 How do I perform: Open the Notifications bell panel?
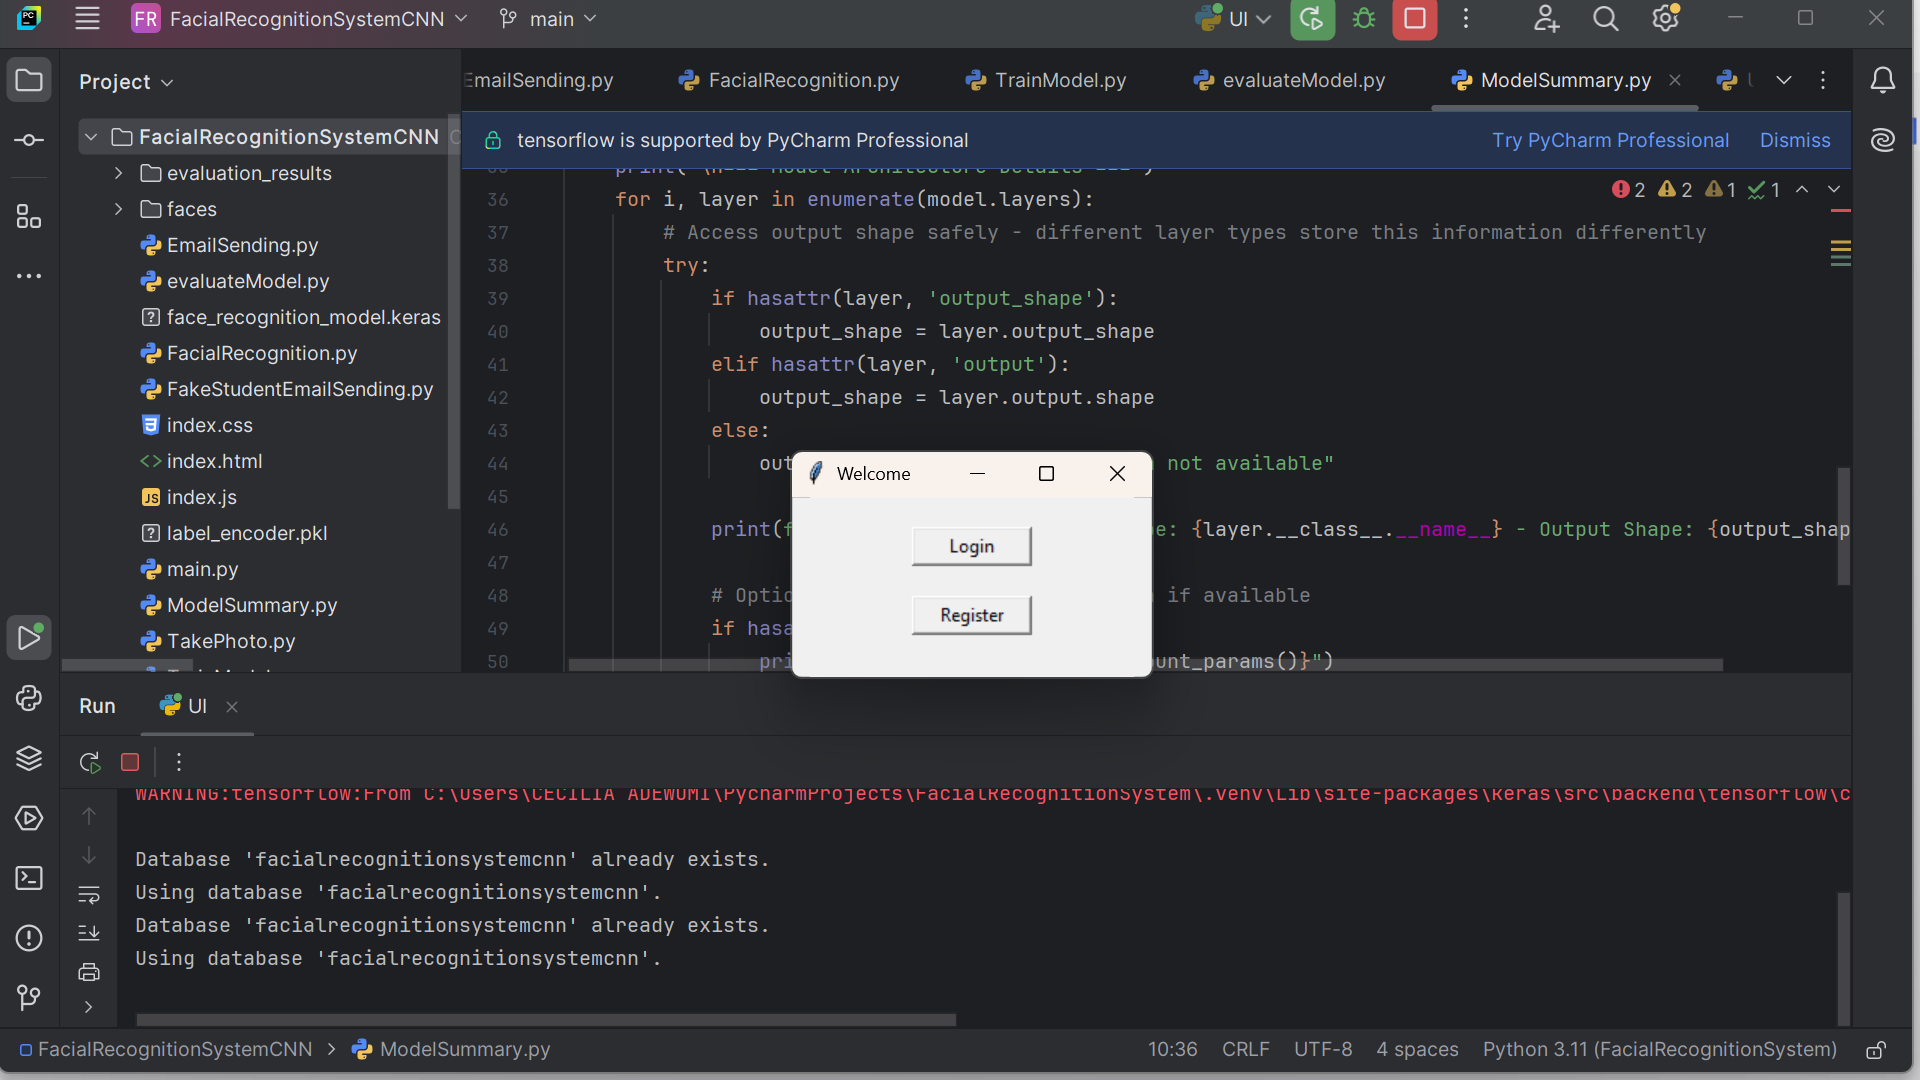pos(1882,81)
